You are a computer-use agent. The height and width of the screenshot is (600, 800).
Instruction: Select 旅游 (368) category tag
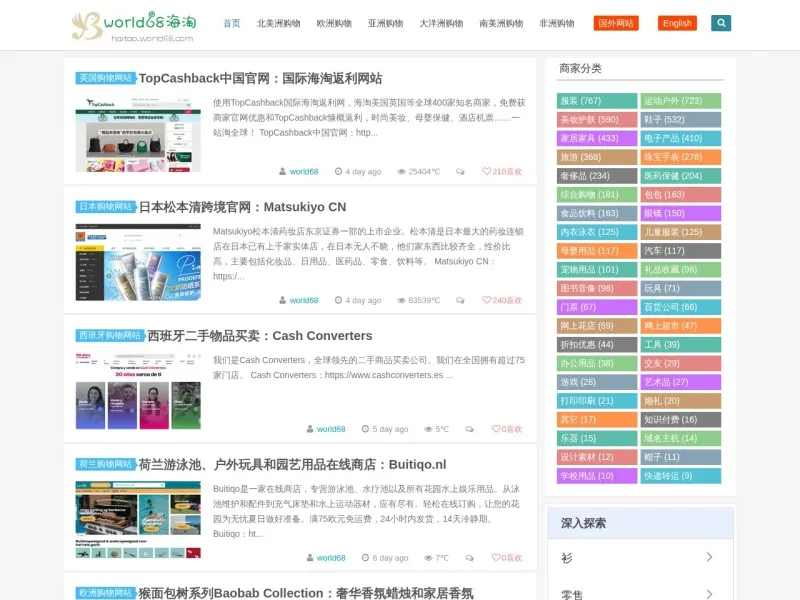(597, 157)
